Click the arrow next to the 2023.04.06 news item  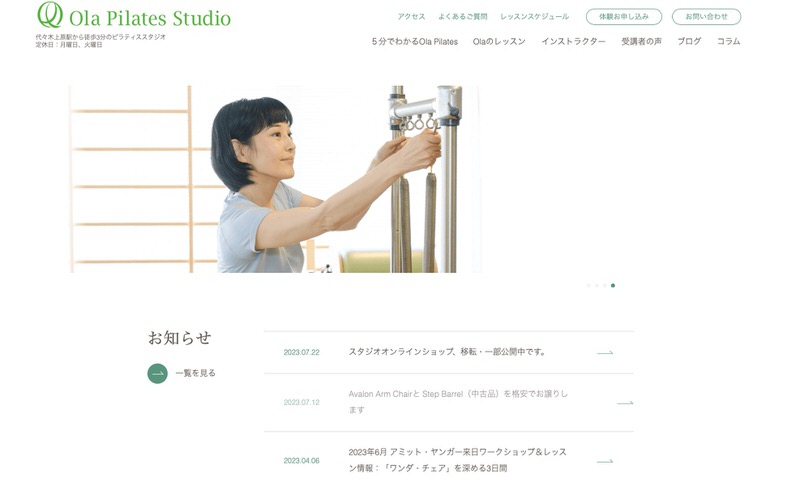click(605, 461)
